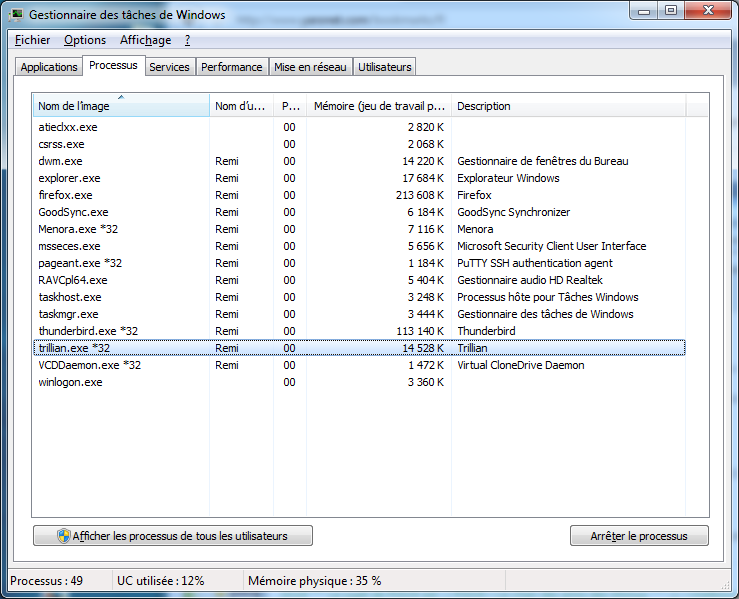This screenshot has width=739, height=599.
Task: Click the Arrêter le processus button
Action: point(639,536)
